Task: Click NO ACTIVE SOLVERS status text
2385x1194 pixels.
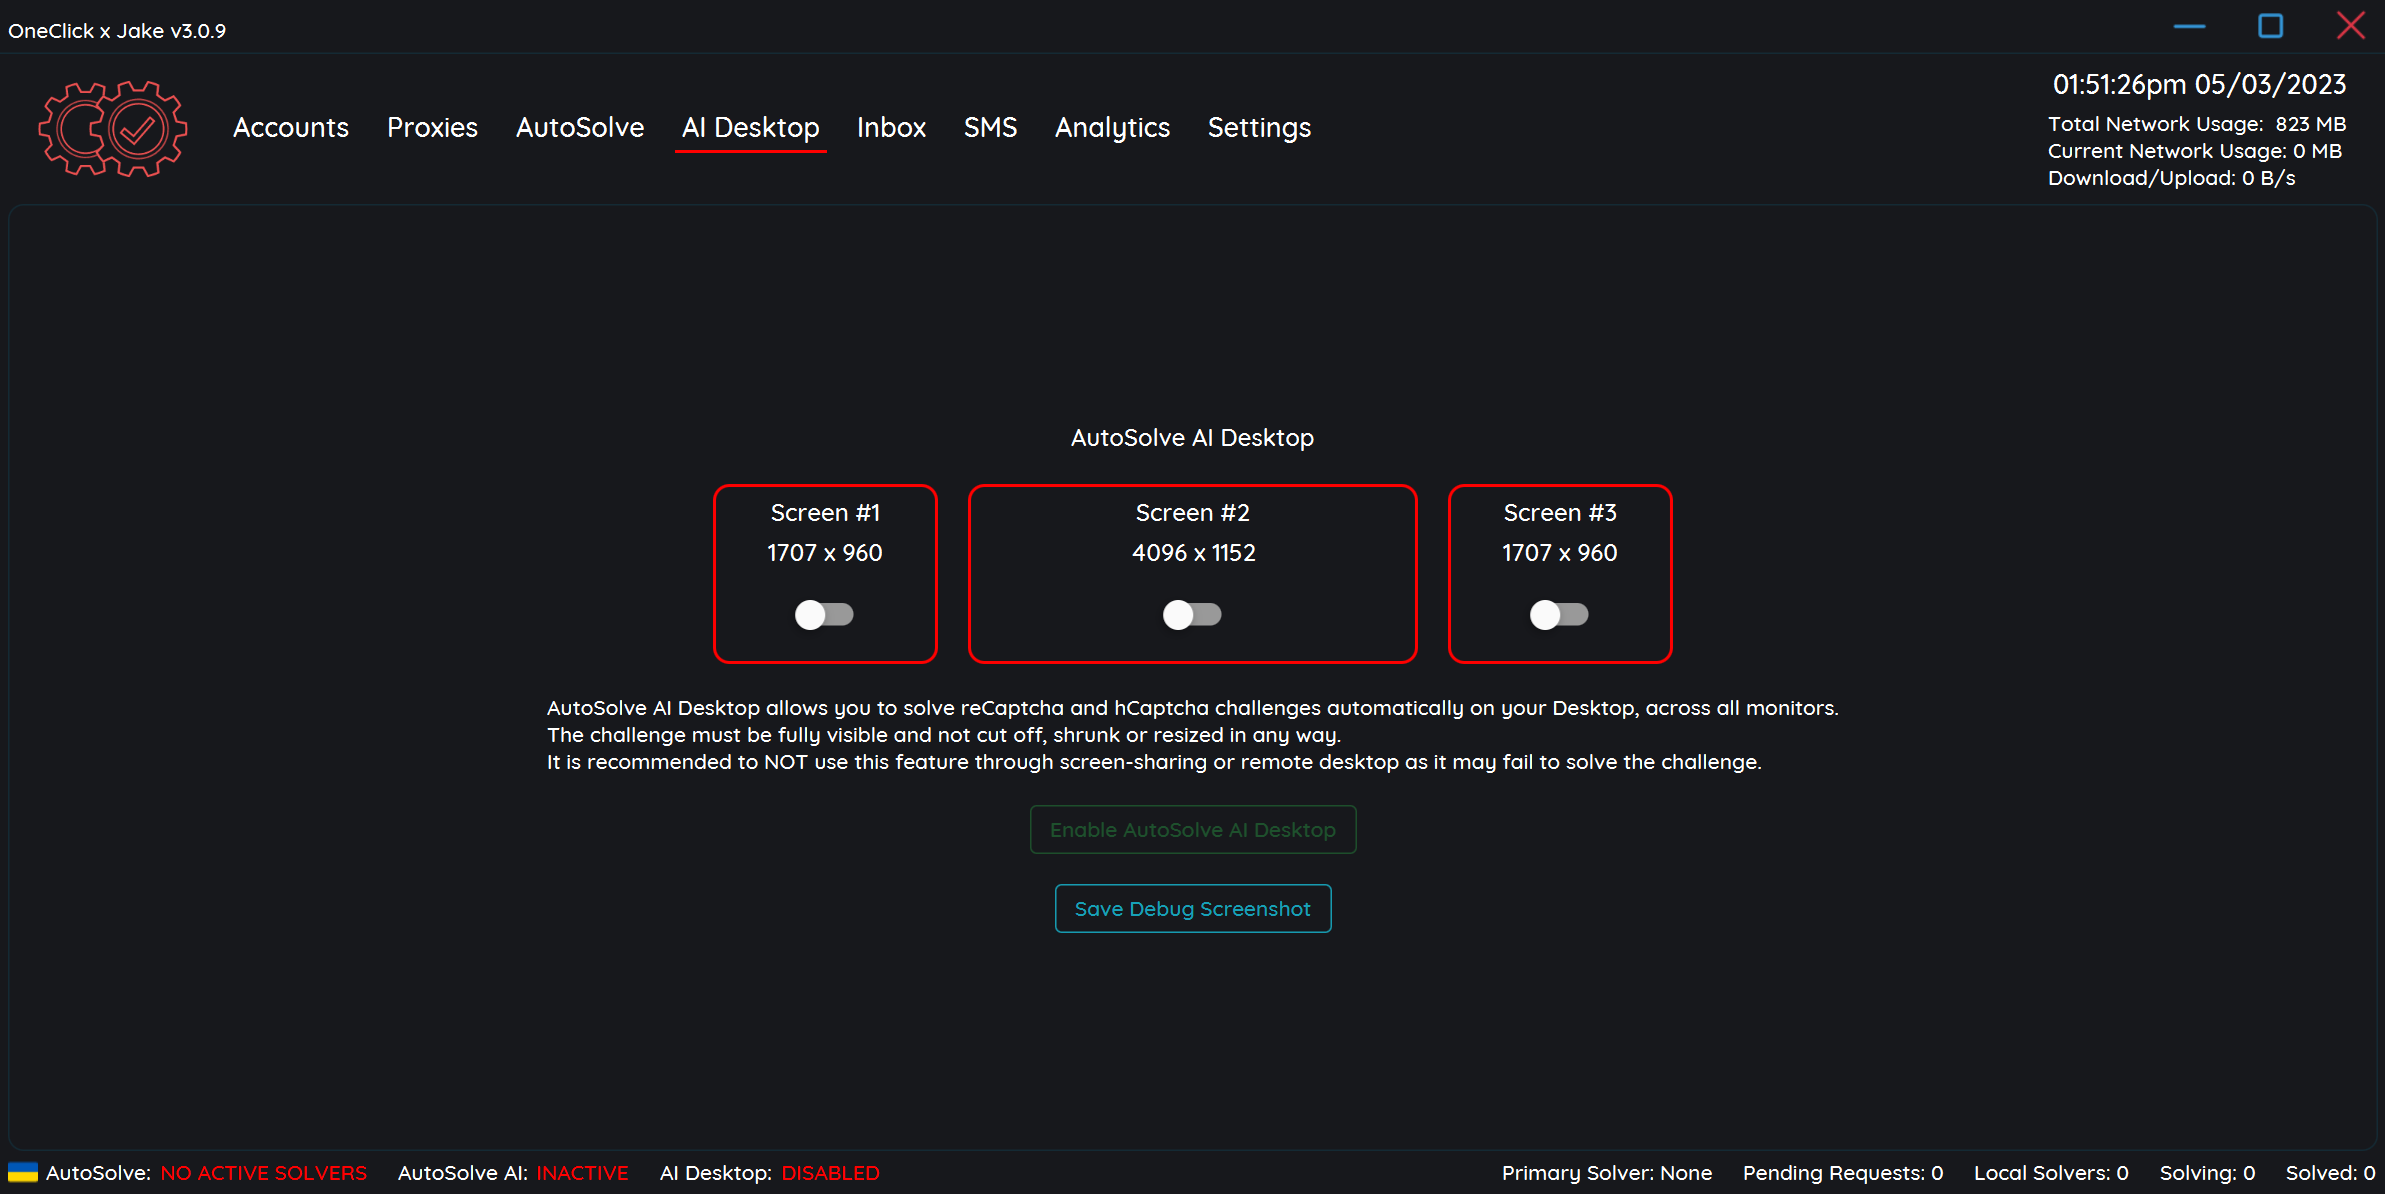Action: click(x=264, y=1173)
